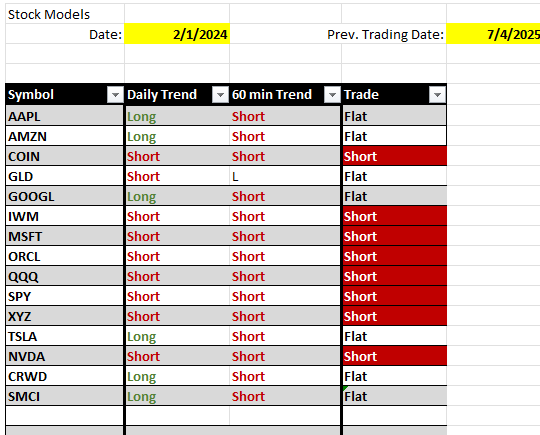
Task: Open the Trade column filter dropdown
Action: tap(437, 95)
